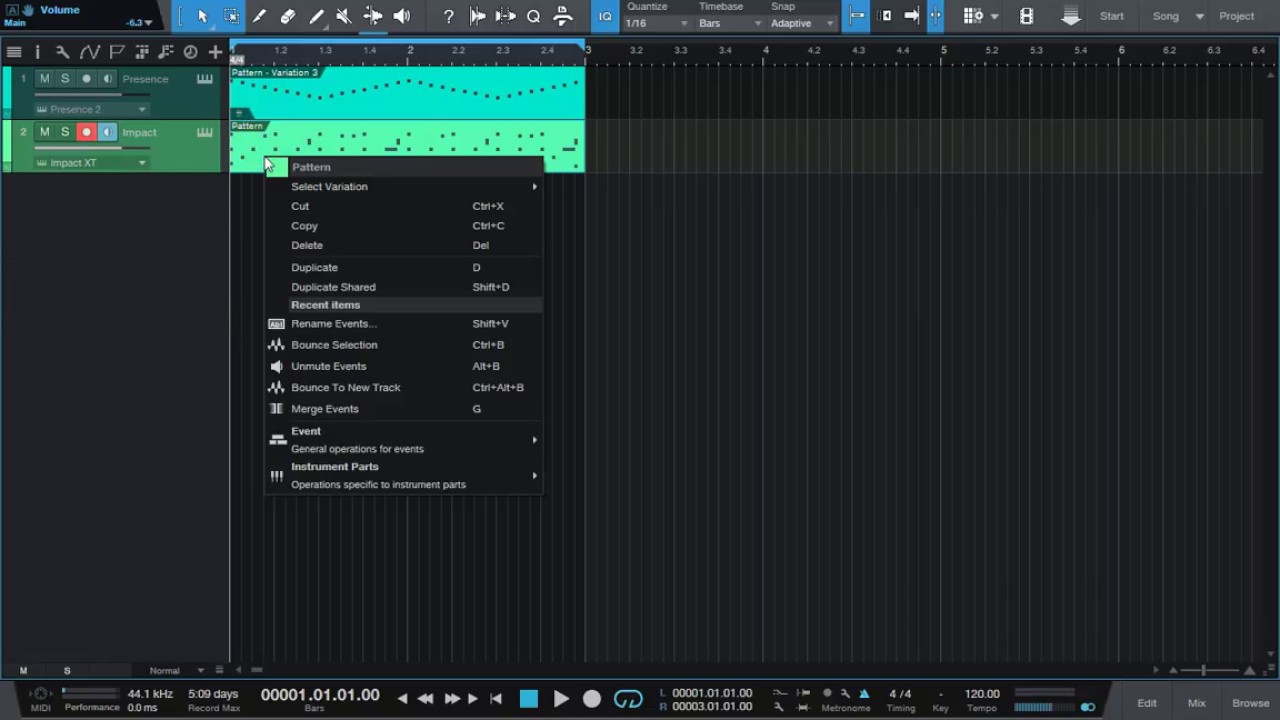The height and width of the screenshot is (720, 1280).
Task: Expand the Instrument Parts submenu
Action: 404,476
